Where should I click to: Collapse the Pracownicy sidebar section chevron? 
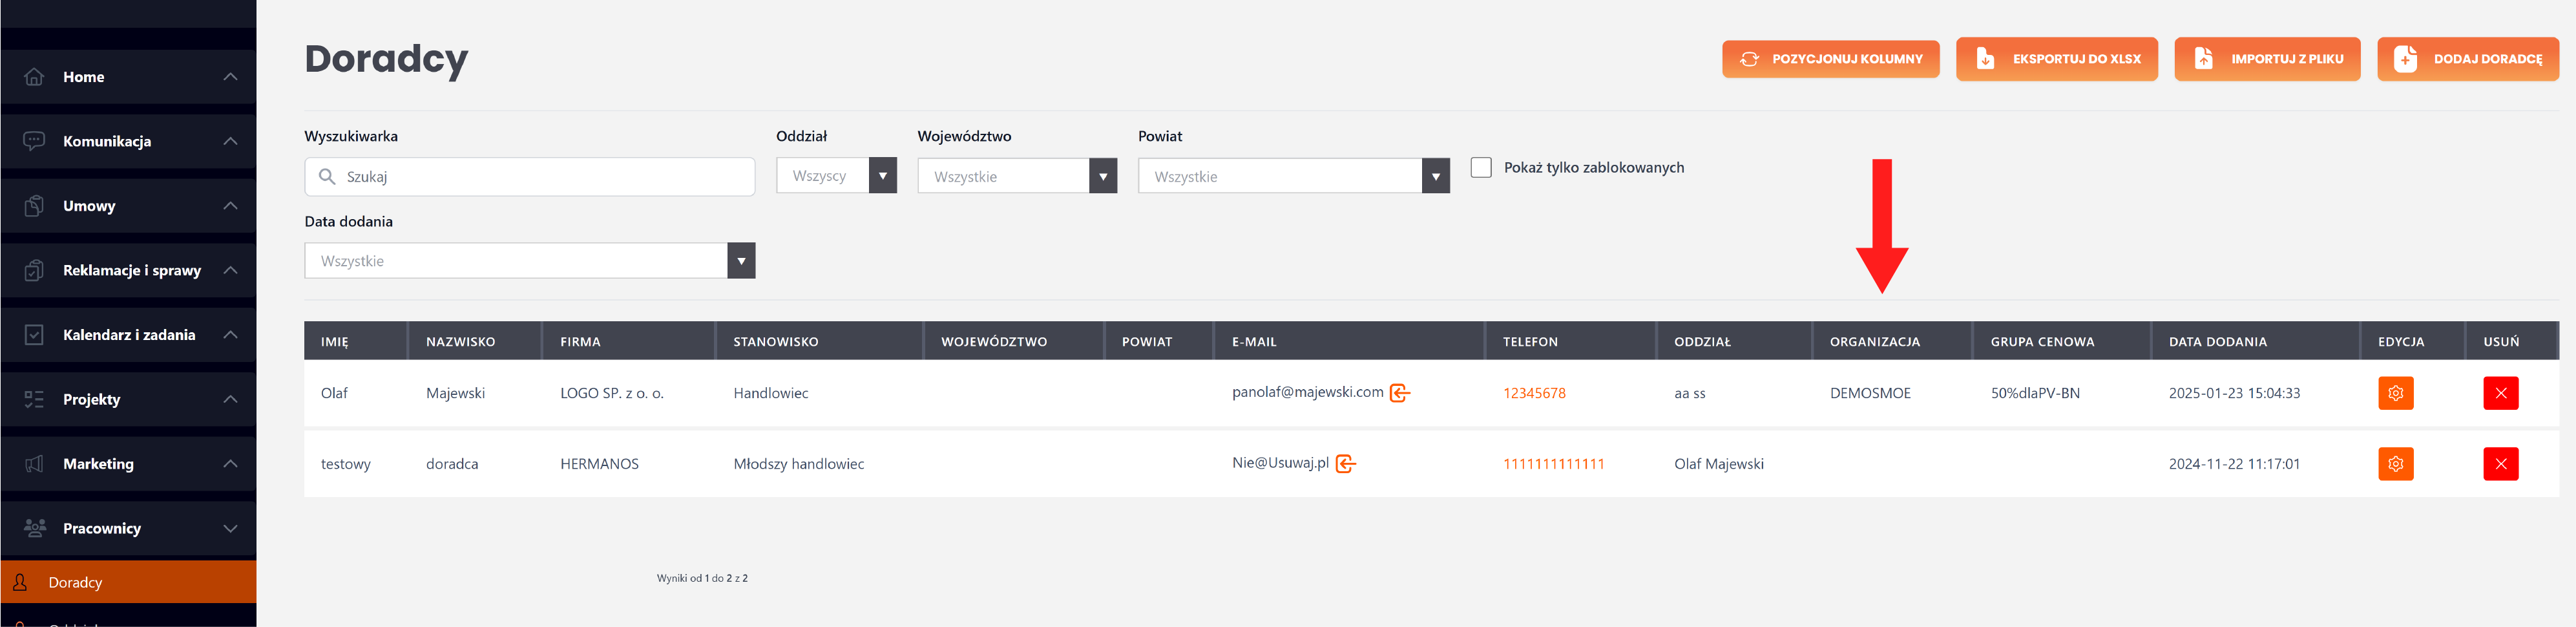tap(230, 528)
